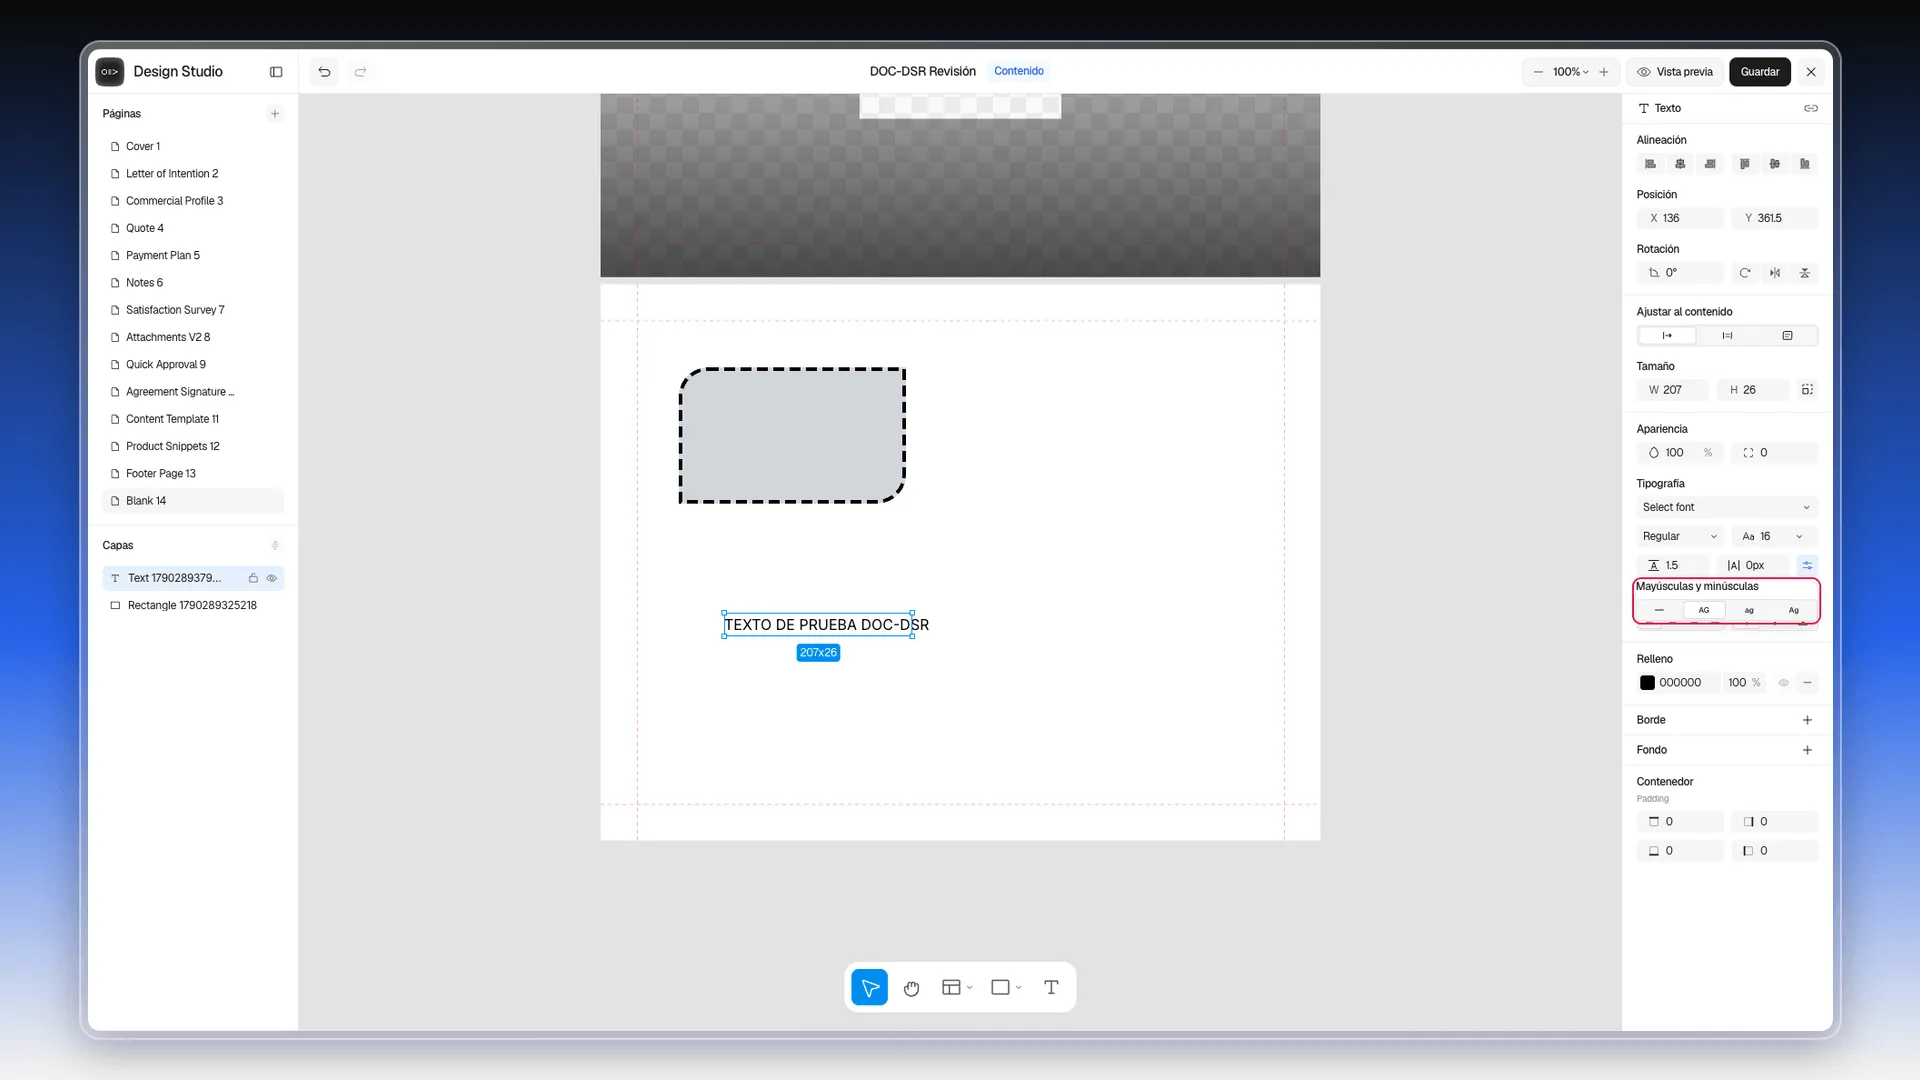Align element horizontally centered
This screenshot has width=1920, height=1080.
tap(1681, 164)
